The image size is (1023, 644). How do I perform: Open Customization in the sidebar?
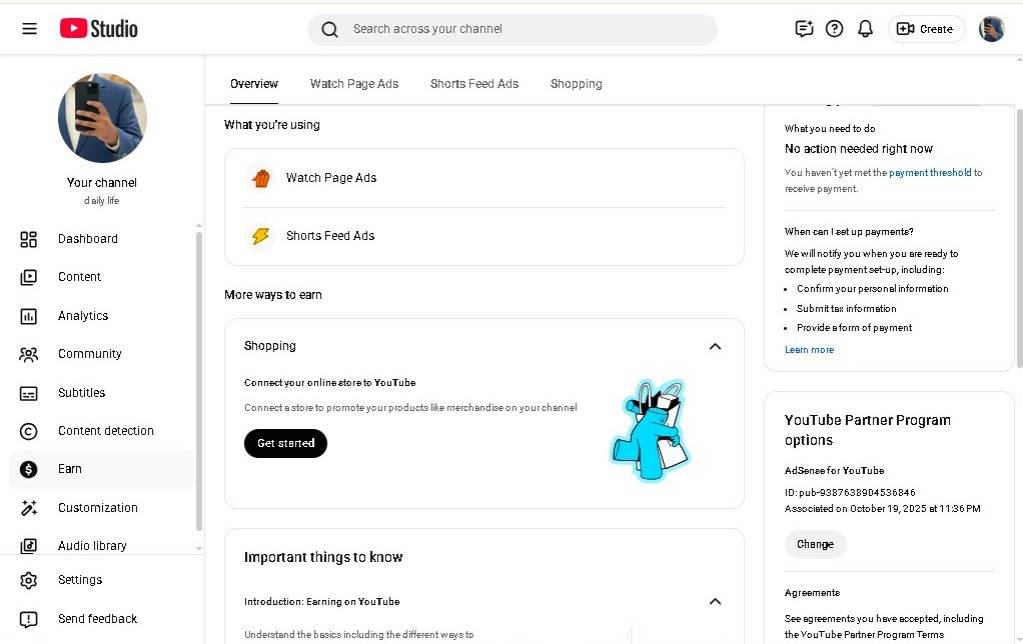pyautogui.click(x=97, y=508)
